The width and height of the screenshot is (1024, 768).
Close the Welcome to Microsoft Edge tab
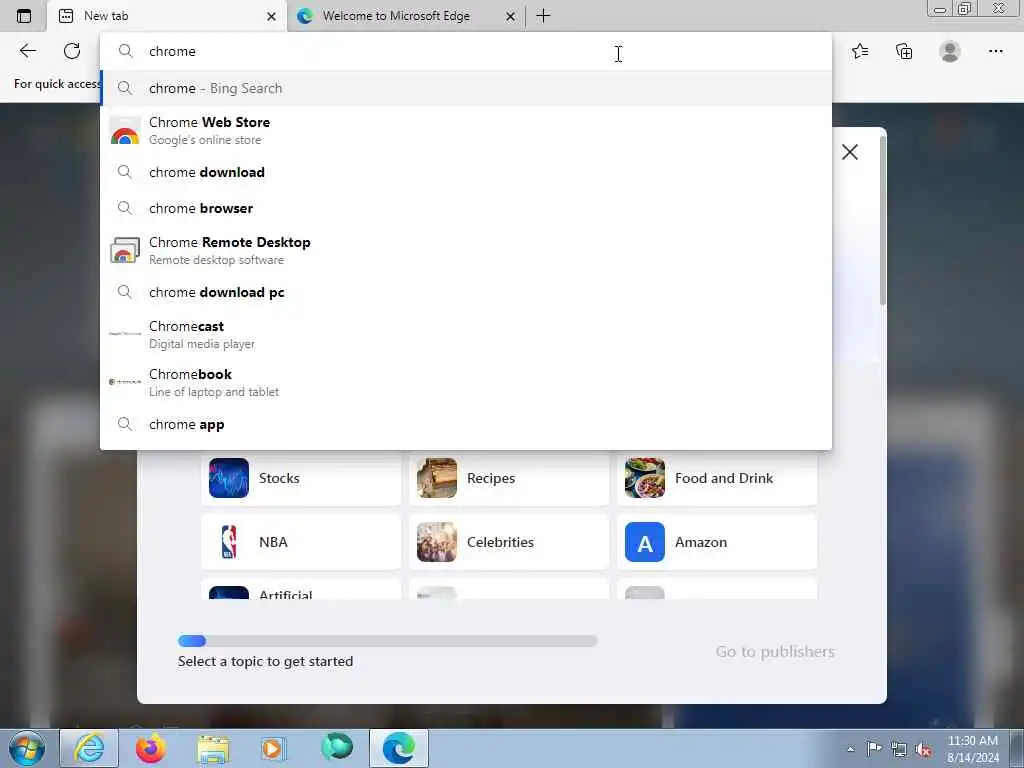[x=511, y=16]
